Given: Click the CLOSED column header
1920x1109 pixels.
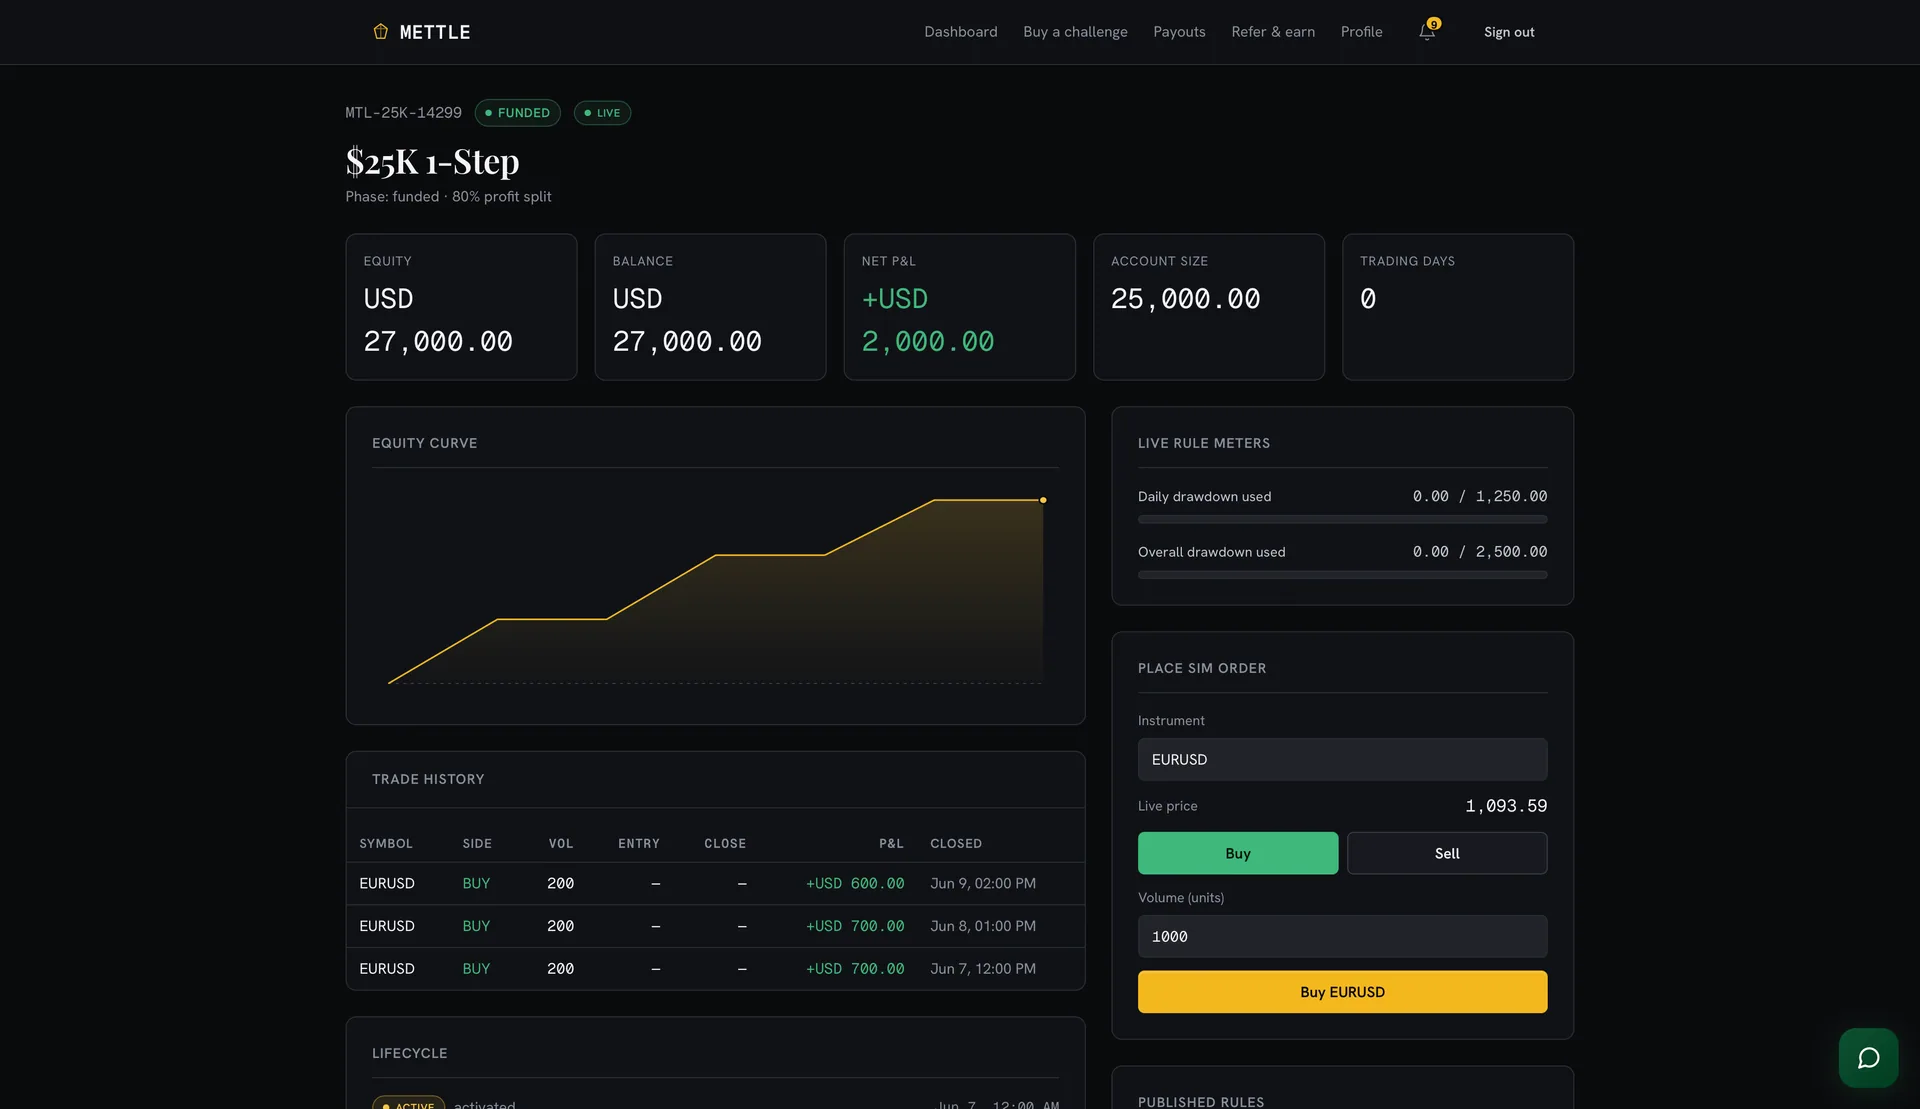Looking at the screenshot, I should pos(956,844).
